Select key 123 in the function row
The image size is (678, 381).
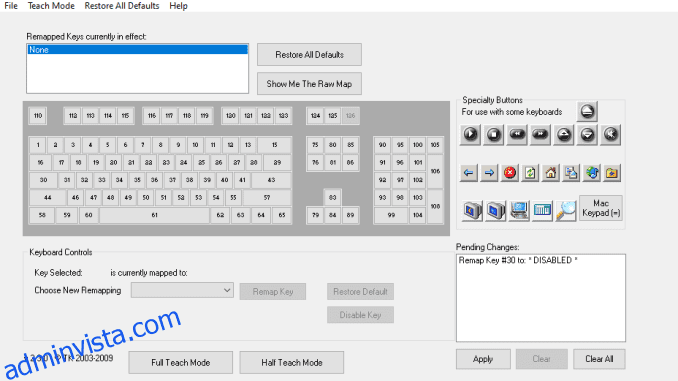[283, 115]
